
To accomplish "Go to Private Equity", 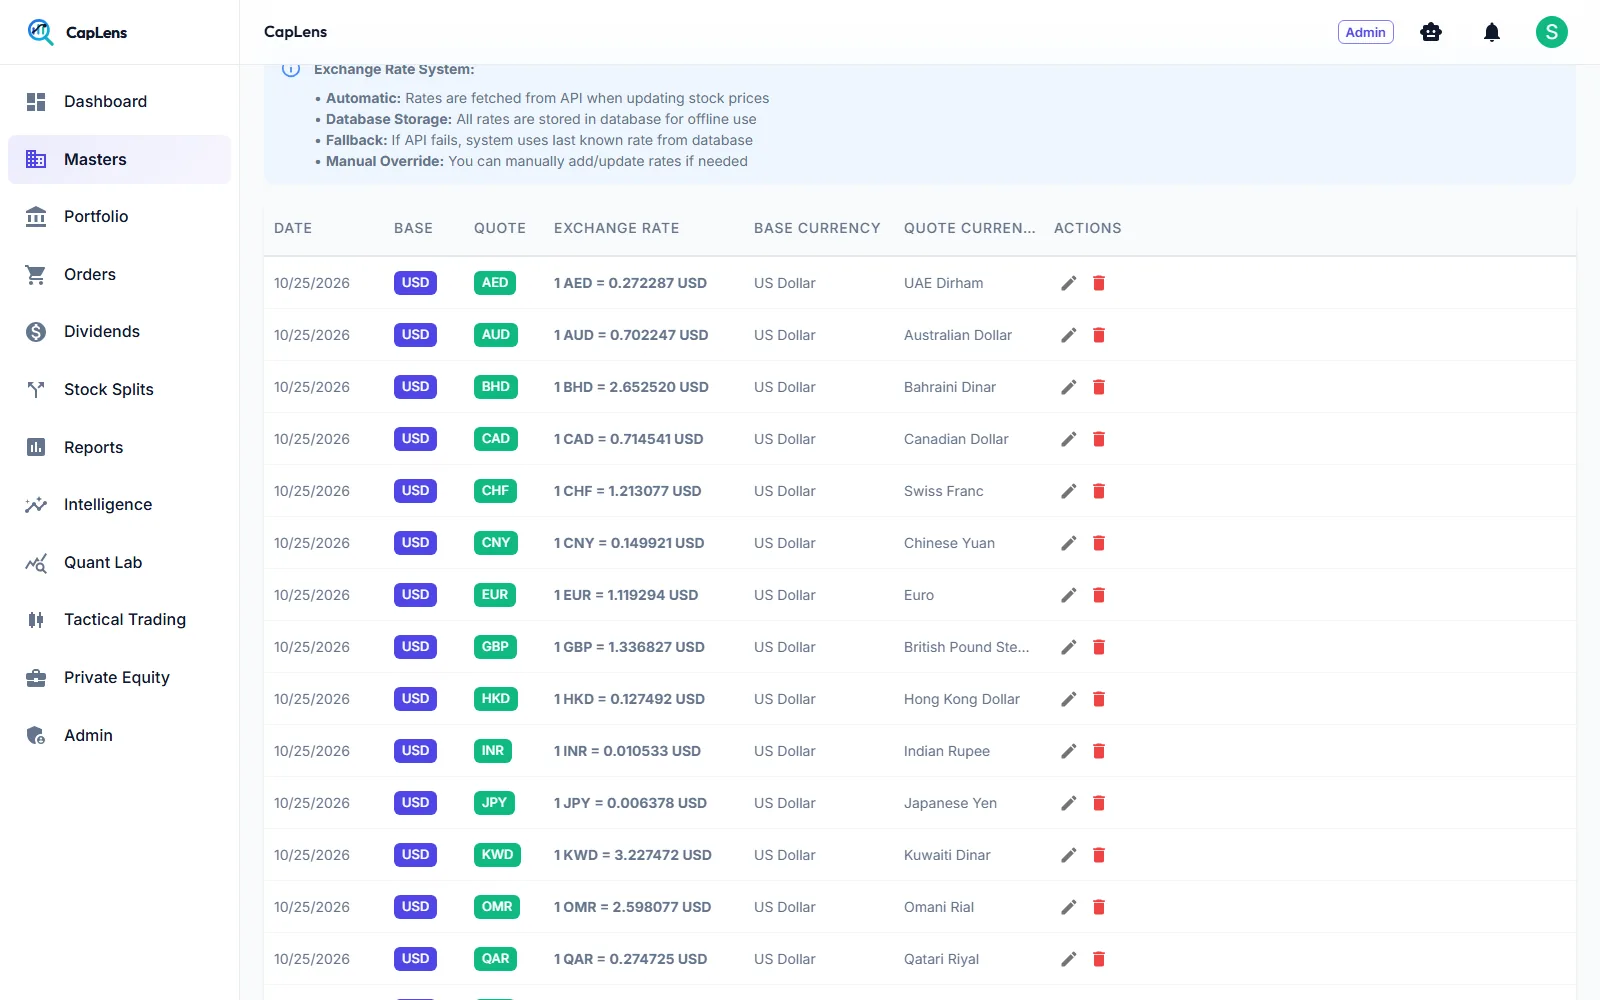I will pos(119,677).
